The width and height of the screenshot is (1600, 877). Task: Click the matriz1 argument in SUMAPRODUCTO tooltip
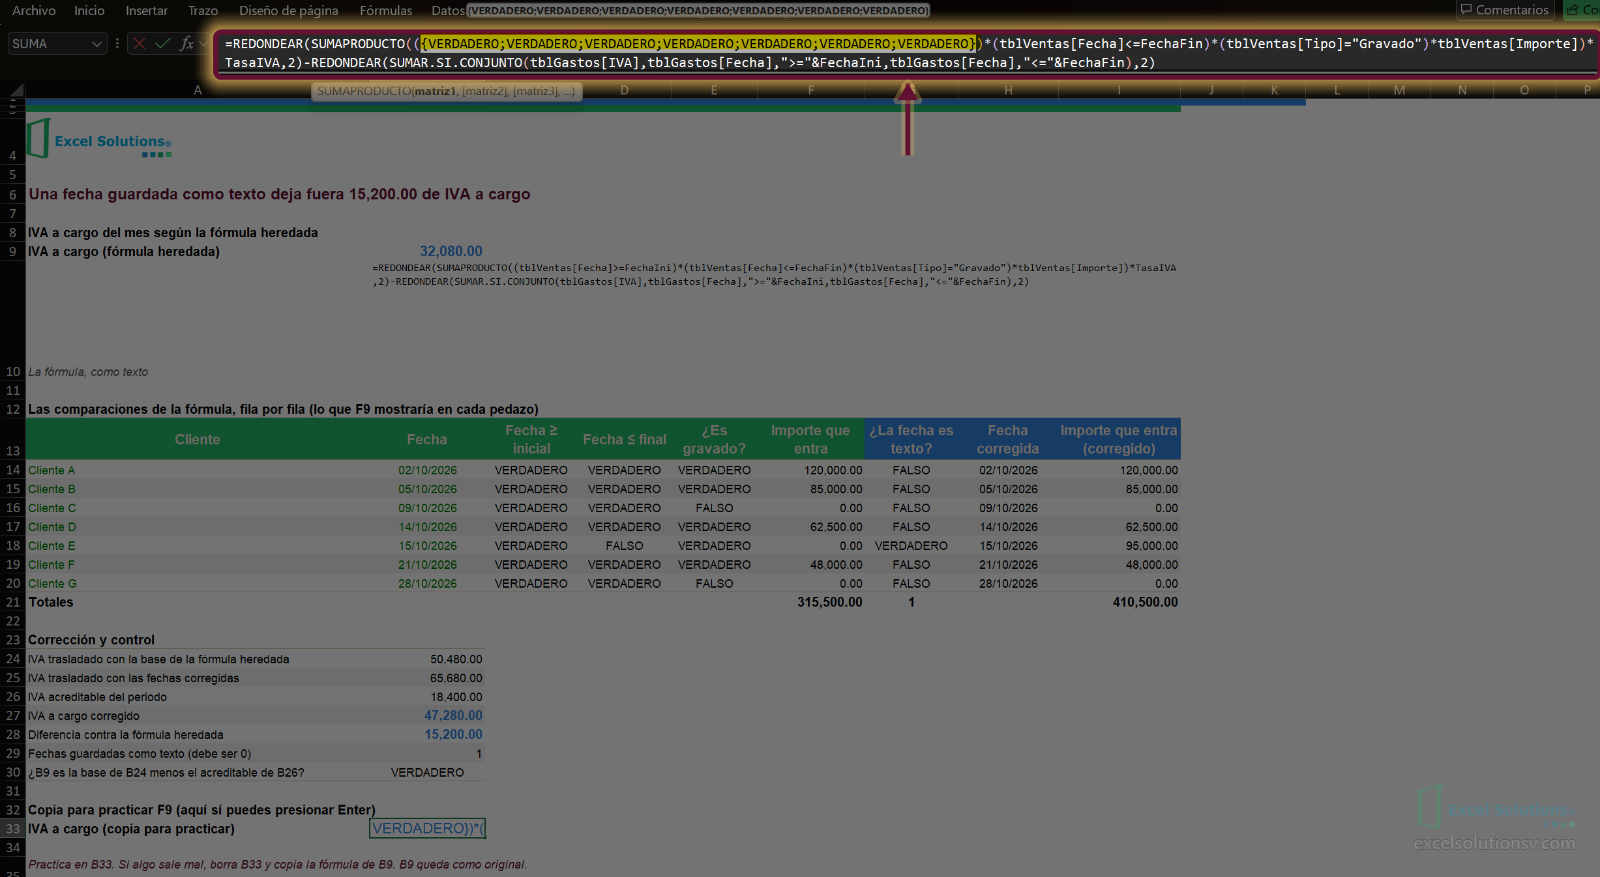435,91
